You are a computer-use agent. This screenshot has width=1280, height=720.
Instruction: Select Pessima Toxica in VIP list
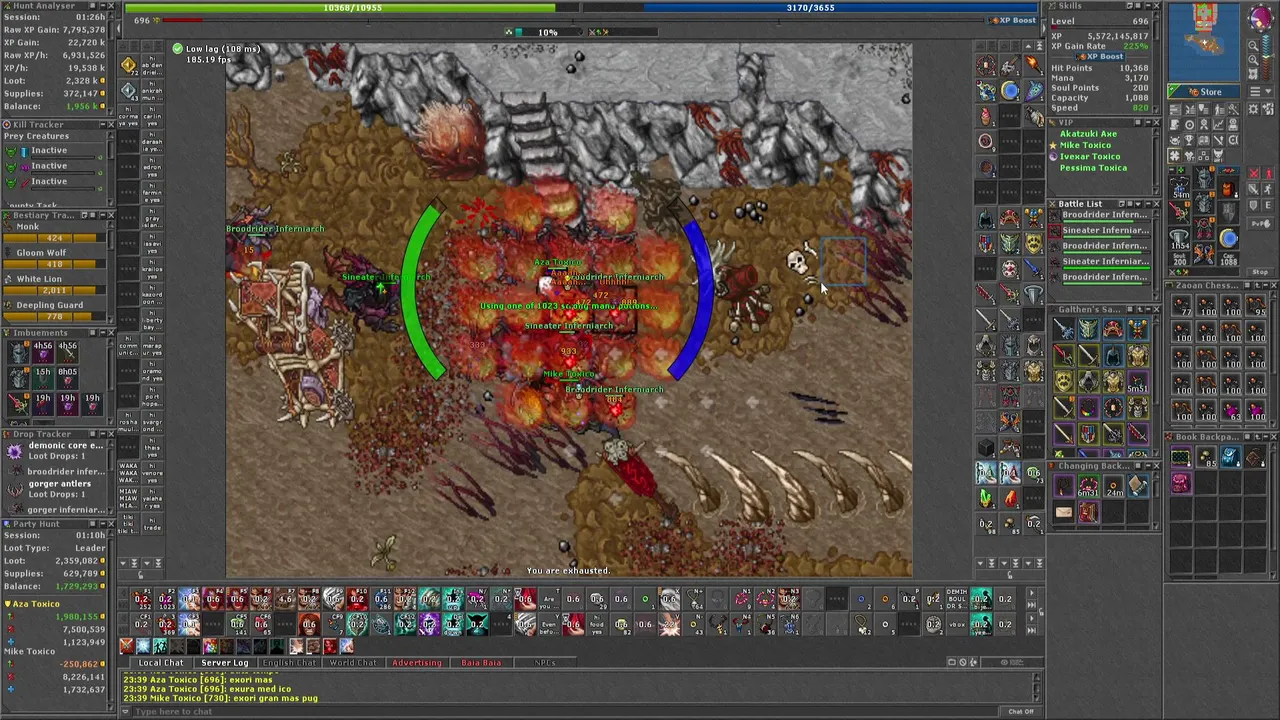click(1093, 168)
